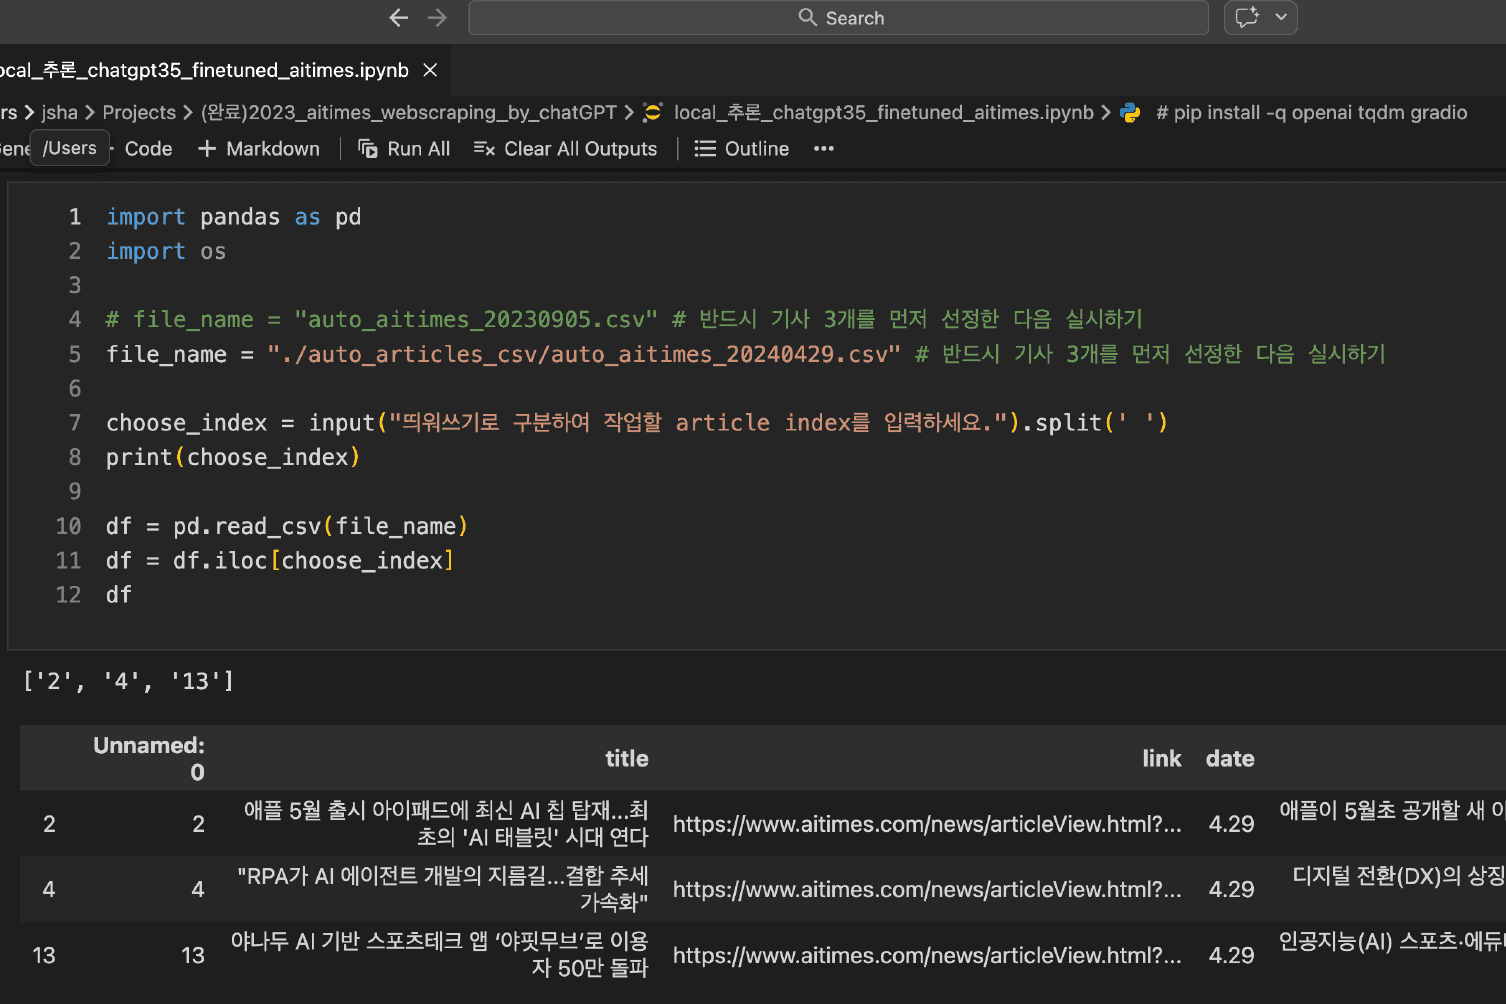Click the title cell starting with '애플 5월 출시'
This screenshot has height=1004, width=1506.
tap(446, 823)
